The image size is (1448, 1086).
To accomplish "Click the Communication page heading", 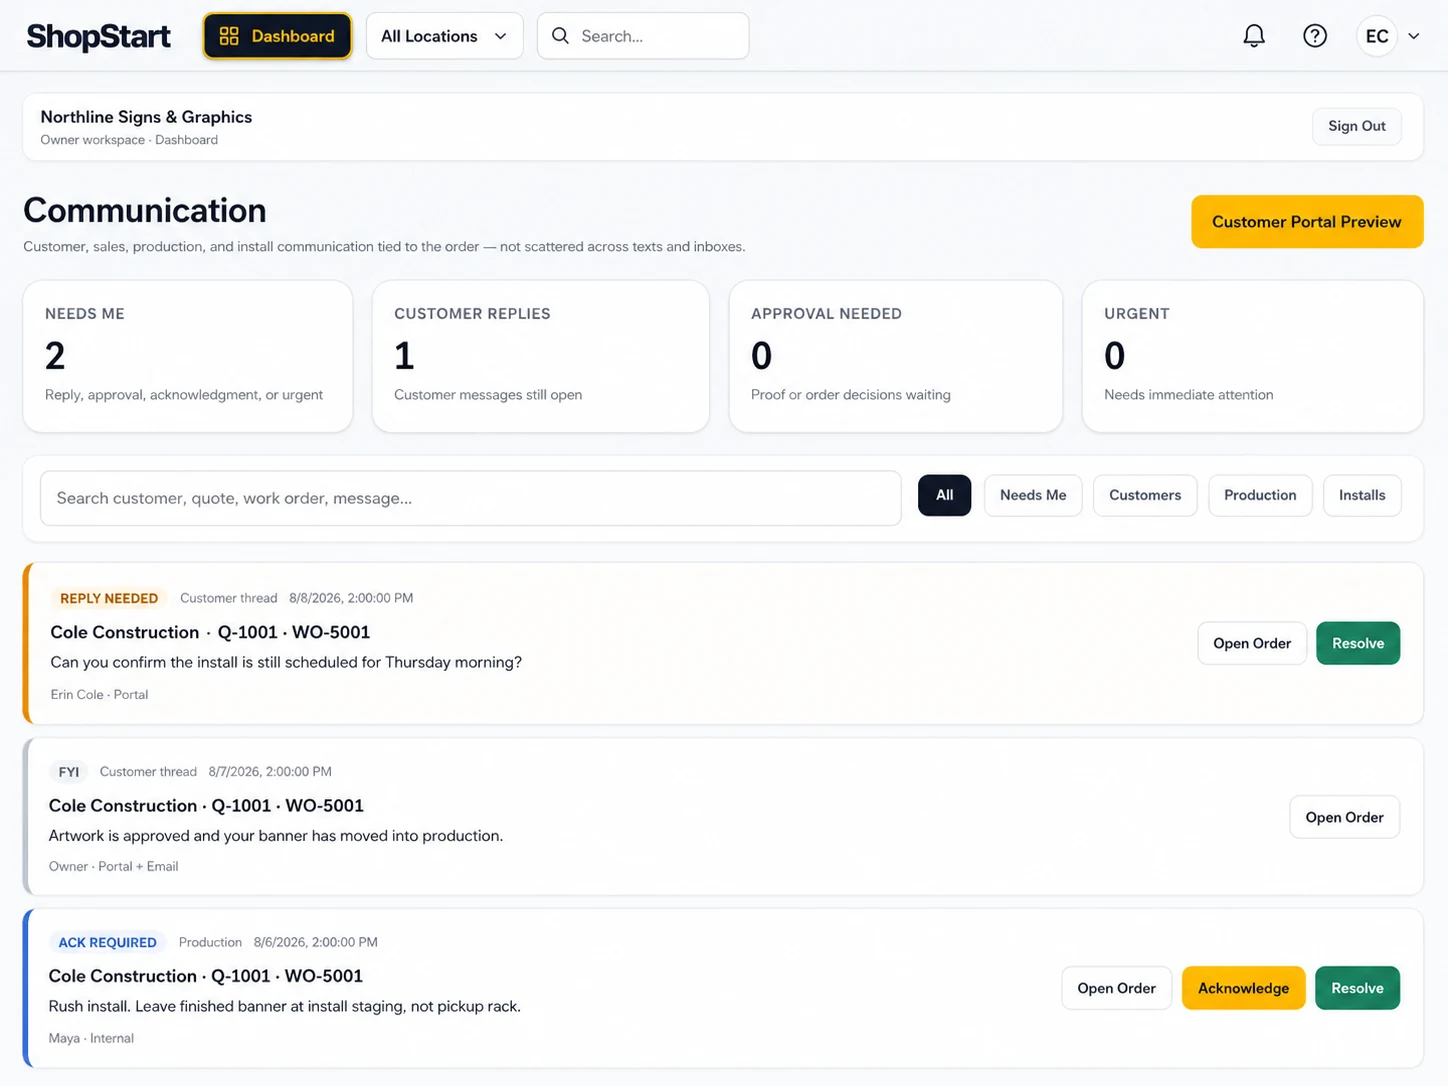I will coord(145,210).
